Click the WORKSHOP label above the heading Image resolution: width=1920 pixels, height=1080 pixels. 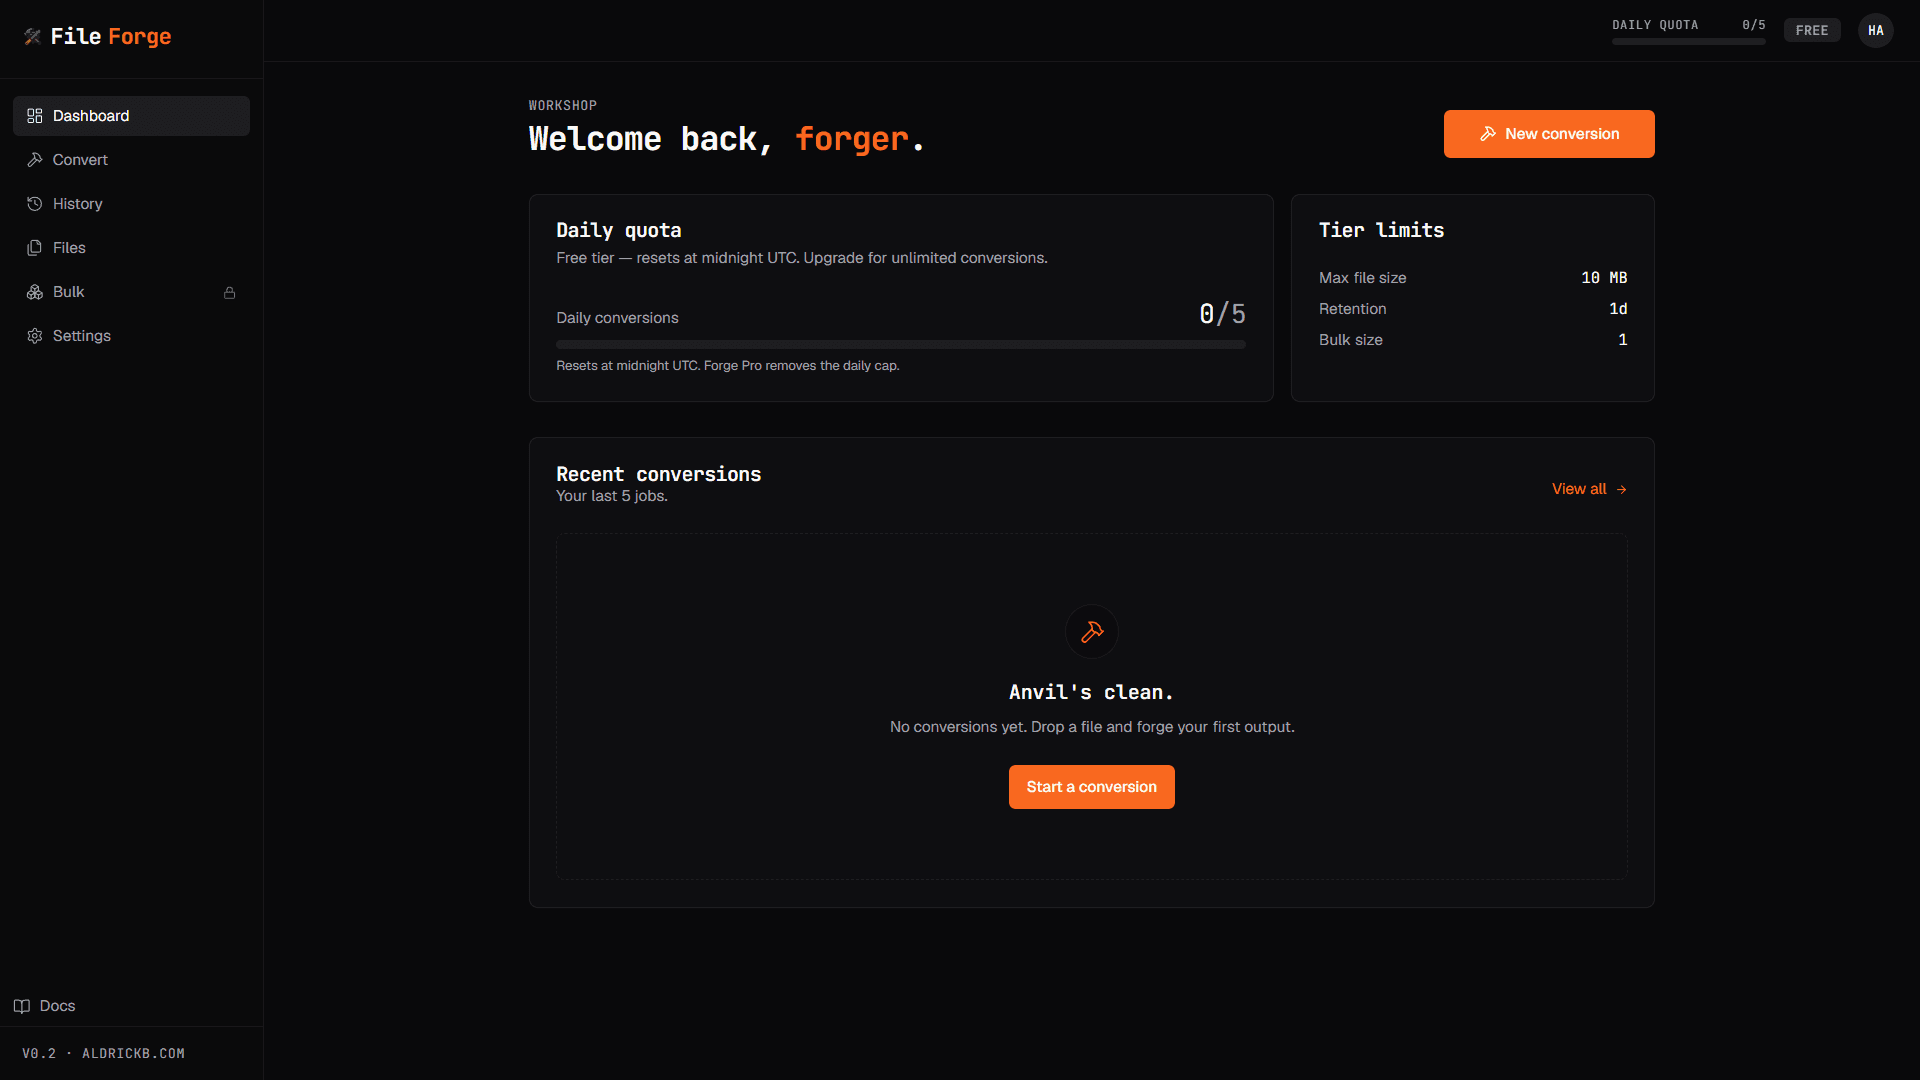pyautogui.click(x=563, y=106)
